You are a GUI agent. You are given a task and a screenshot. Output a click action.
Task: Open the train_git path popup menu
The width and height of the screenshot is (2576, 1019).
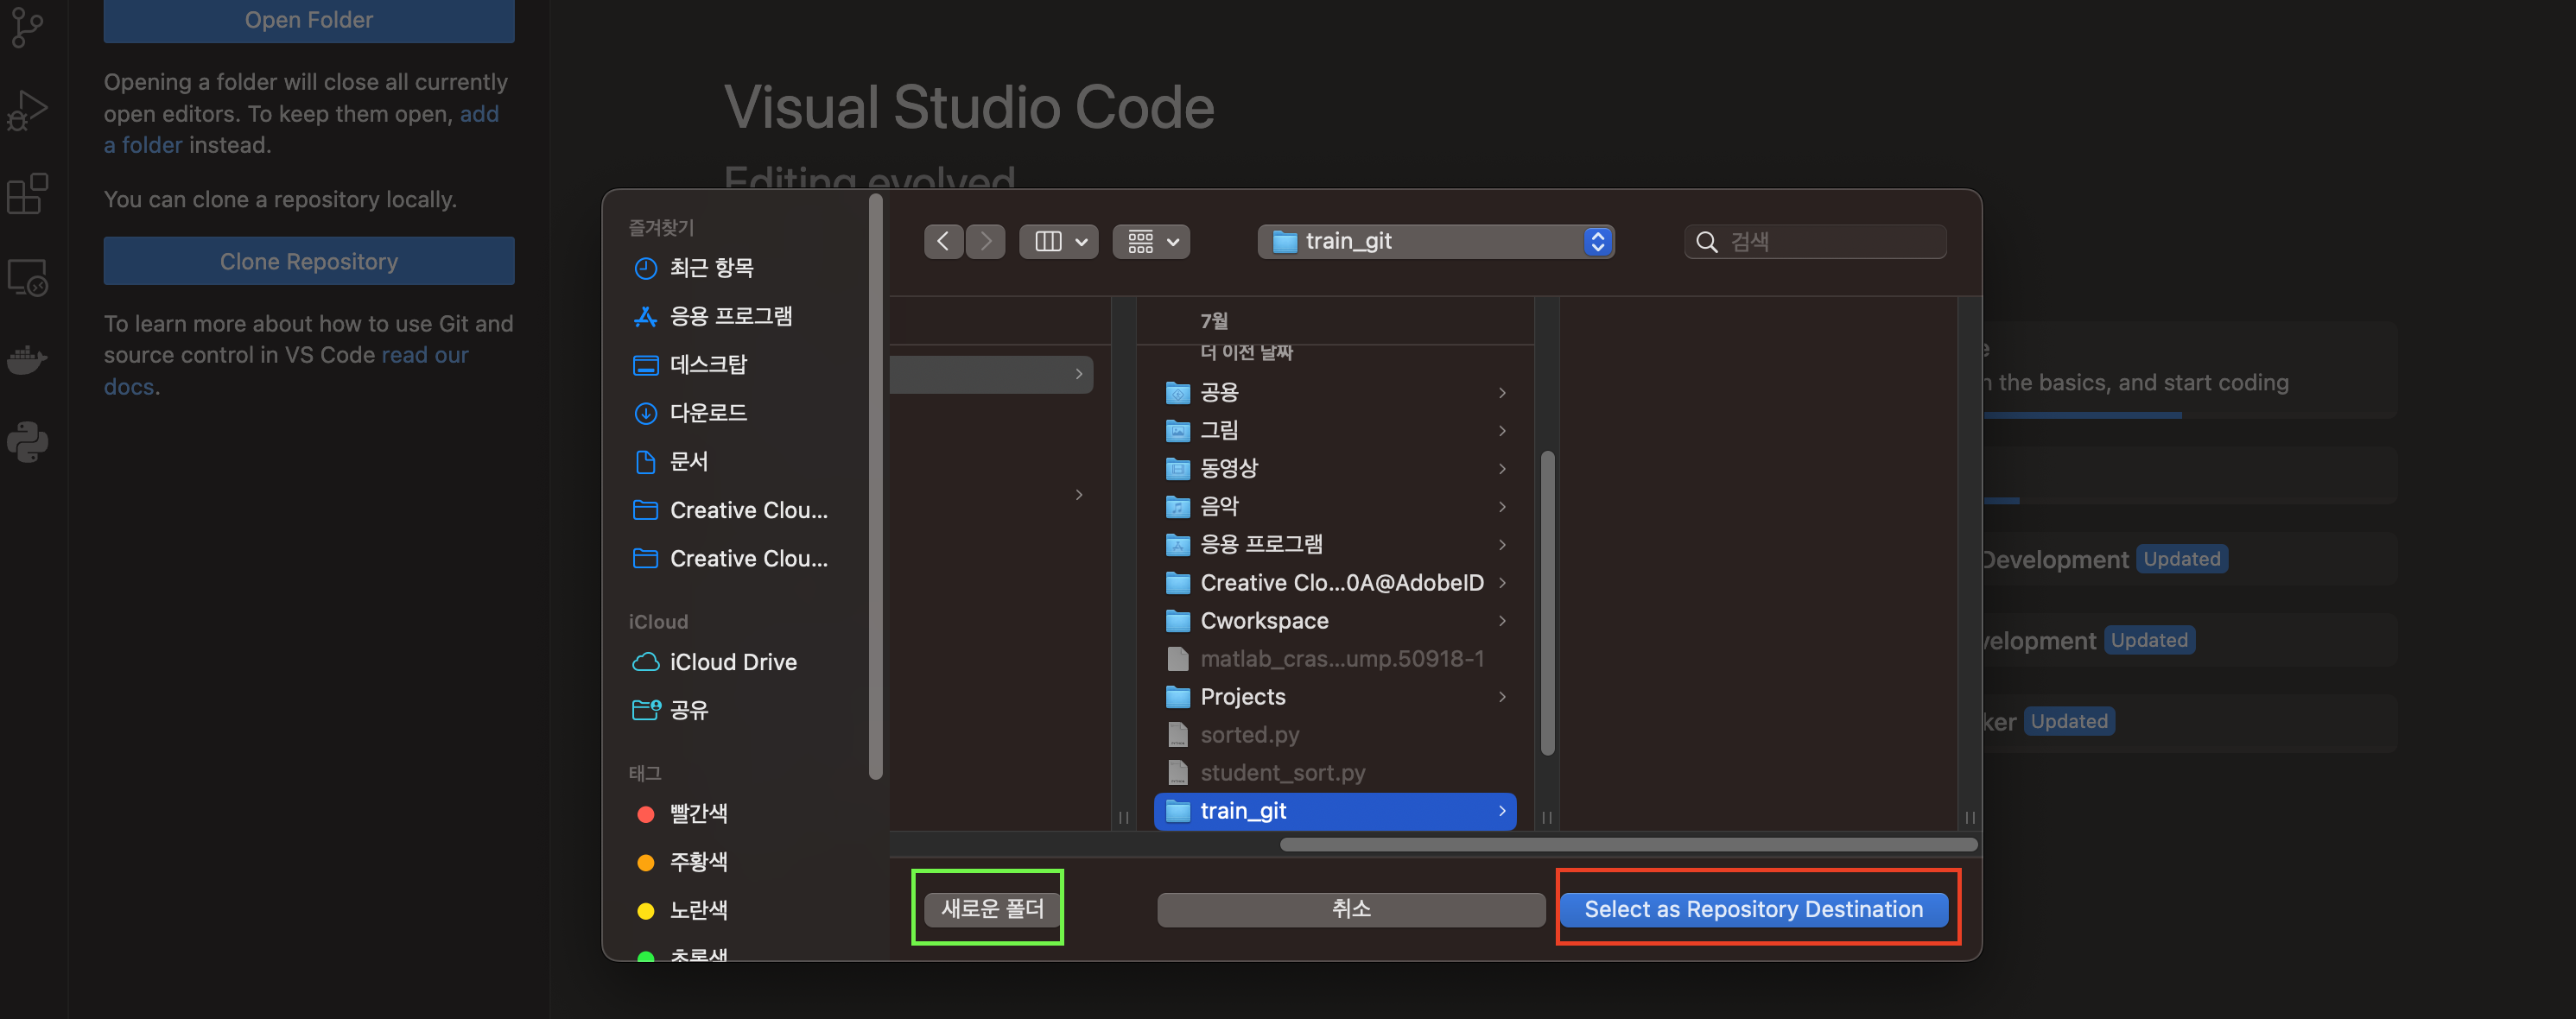pos(1435,241)
